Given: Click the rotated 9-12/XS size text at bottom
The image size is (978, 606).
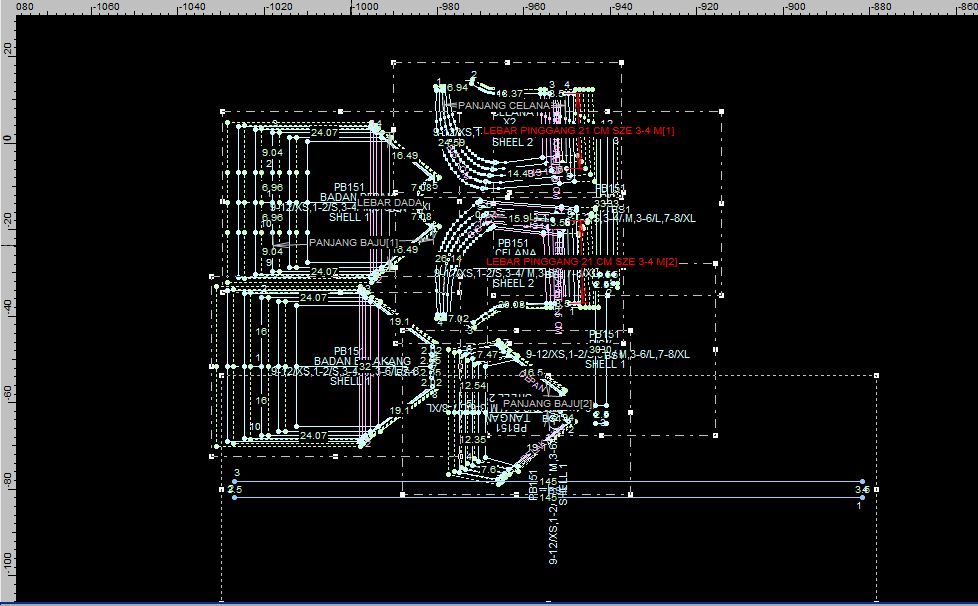Looking at the screenshot, I should tap(554, 535).
